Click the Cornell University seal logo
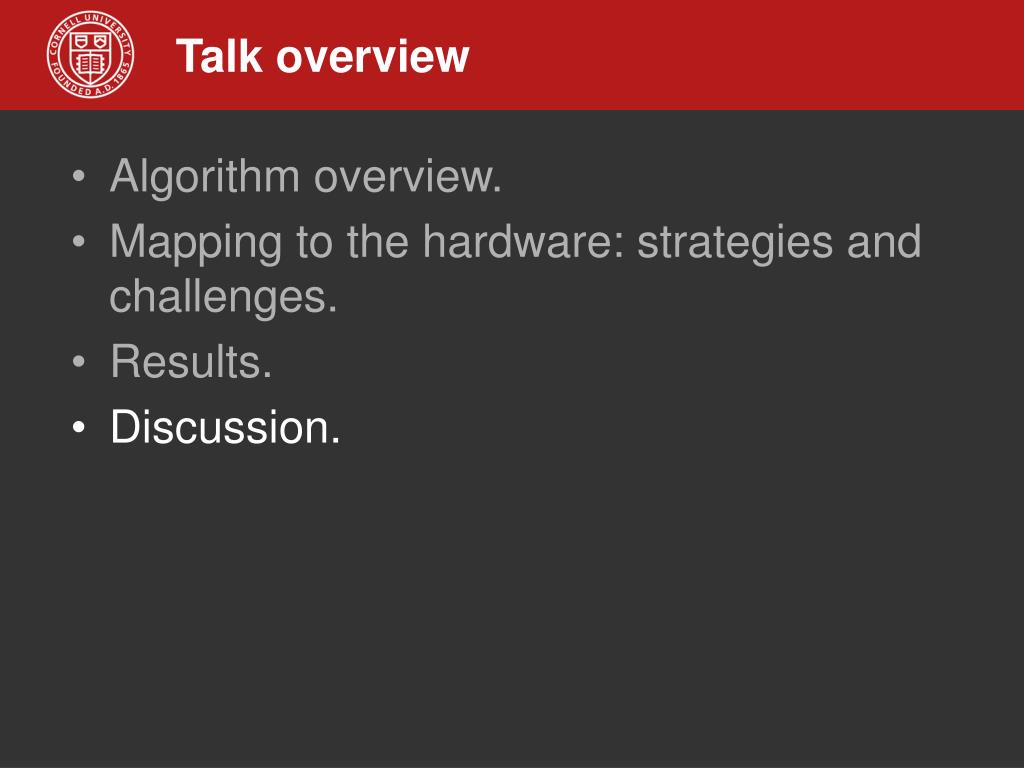 (91, 54)
